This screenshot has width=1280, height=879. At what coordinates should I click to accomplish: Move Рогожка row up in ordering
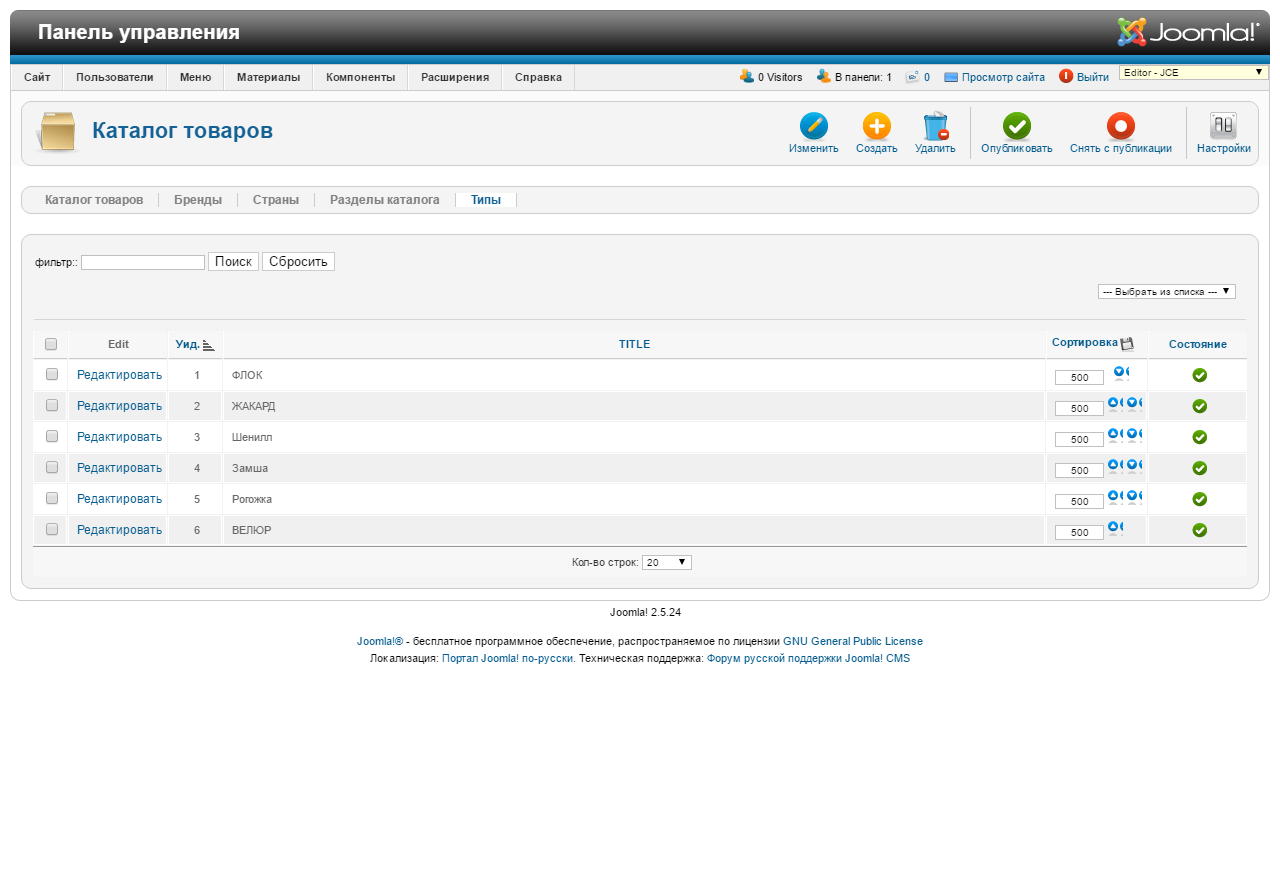coord(1114,497)
